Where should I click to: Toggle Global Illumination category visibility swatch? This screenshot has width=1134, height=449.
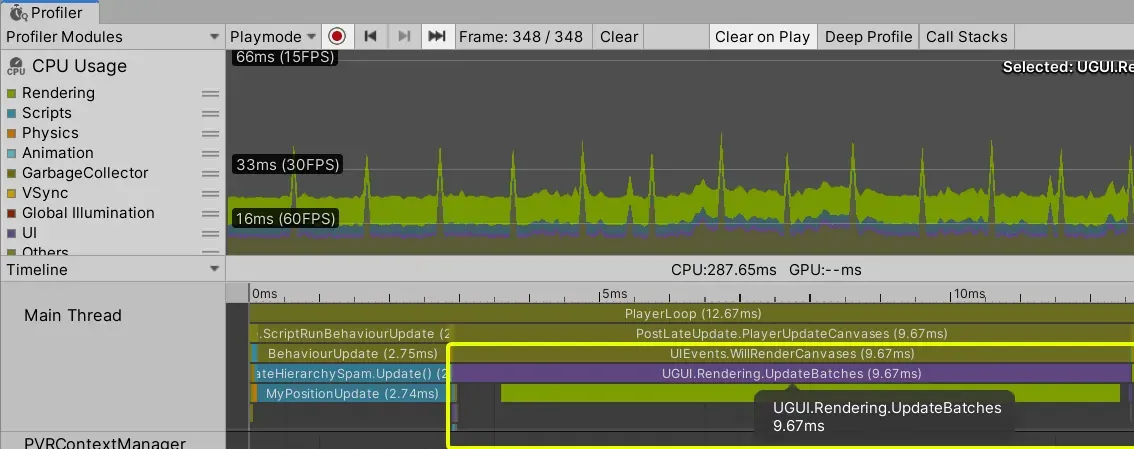tap(11, 213)
